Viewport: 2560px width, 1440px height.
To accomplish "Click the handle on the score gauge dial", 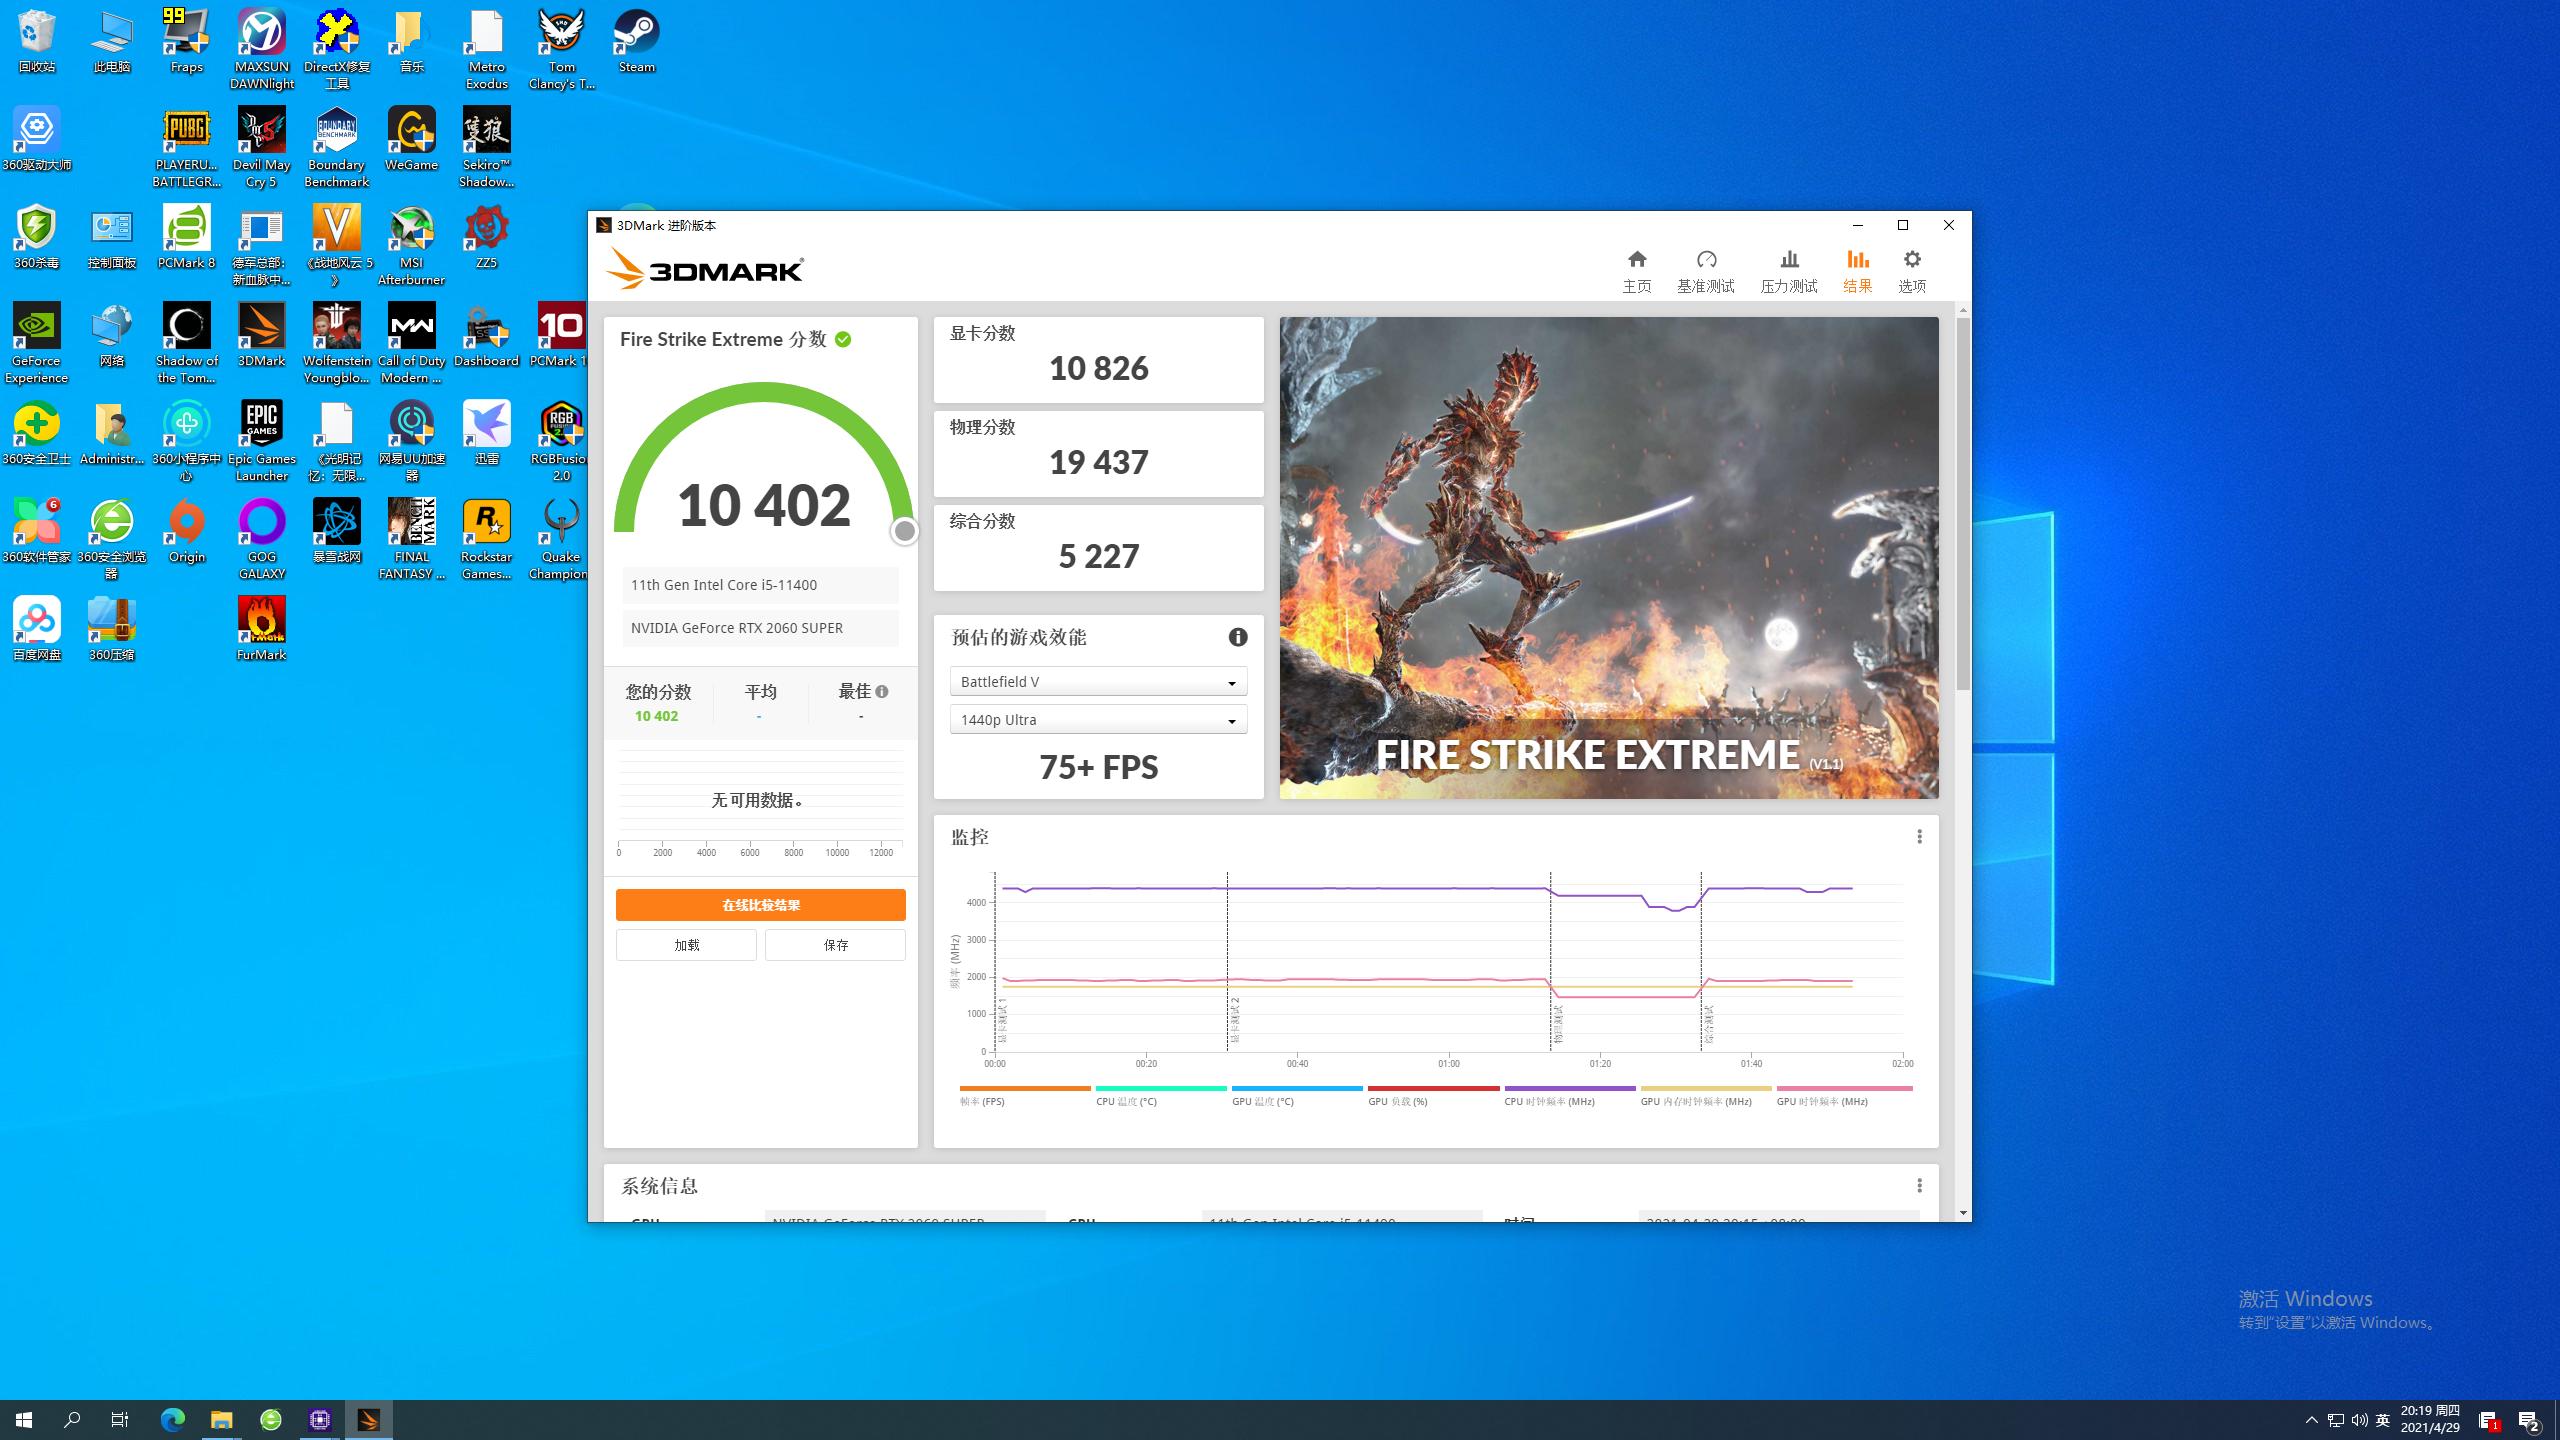I will click(904, 531).
